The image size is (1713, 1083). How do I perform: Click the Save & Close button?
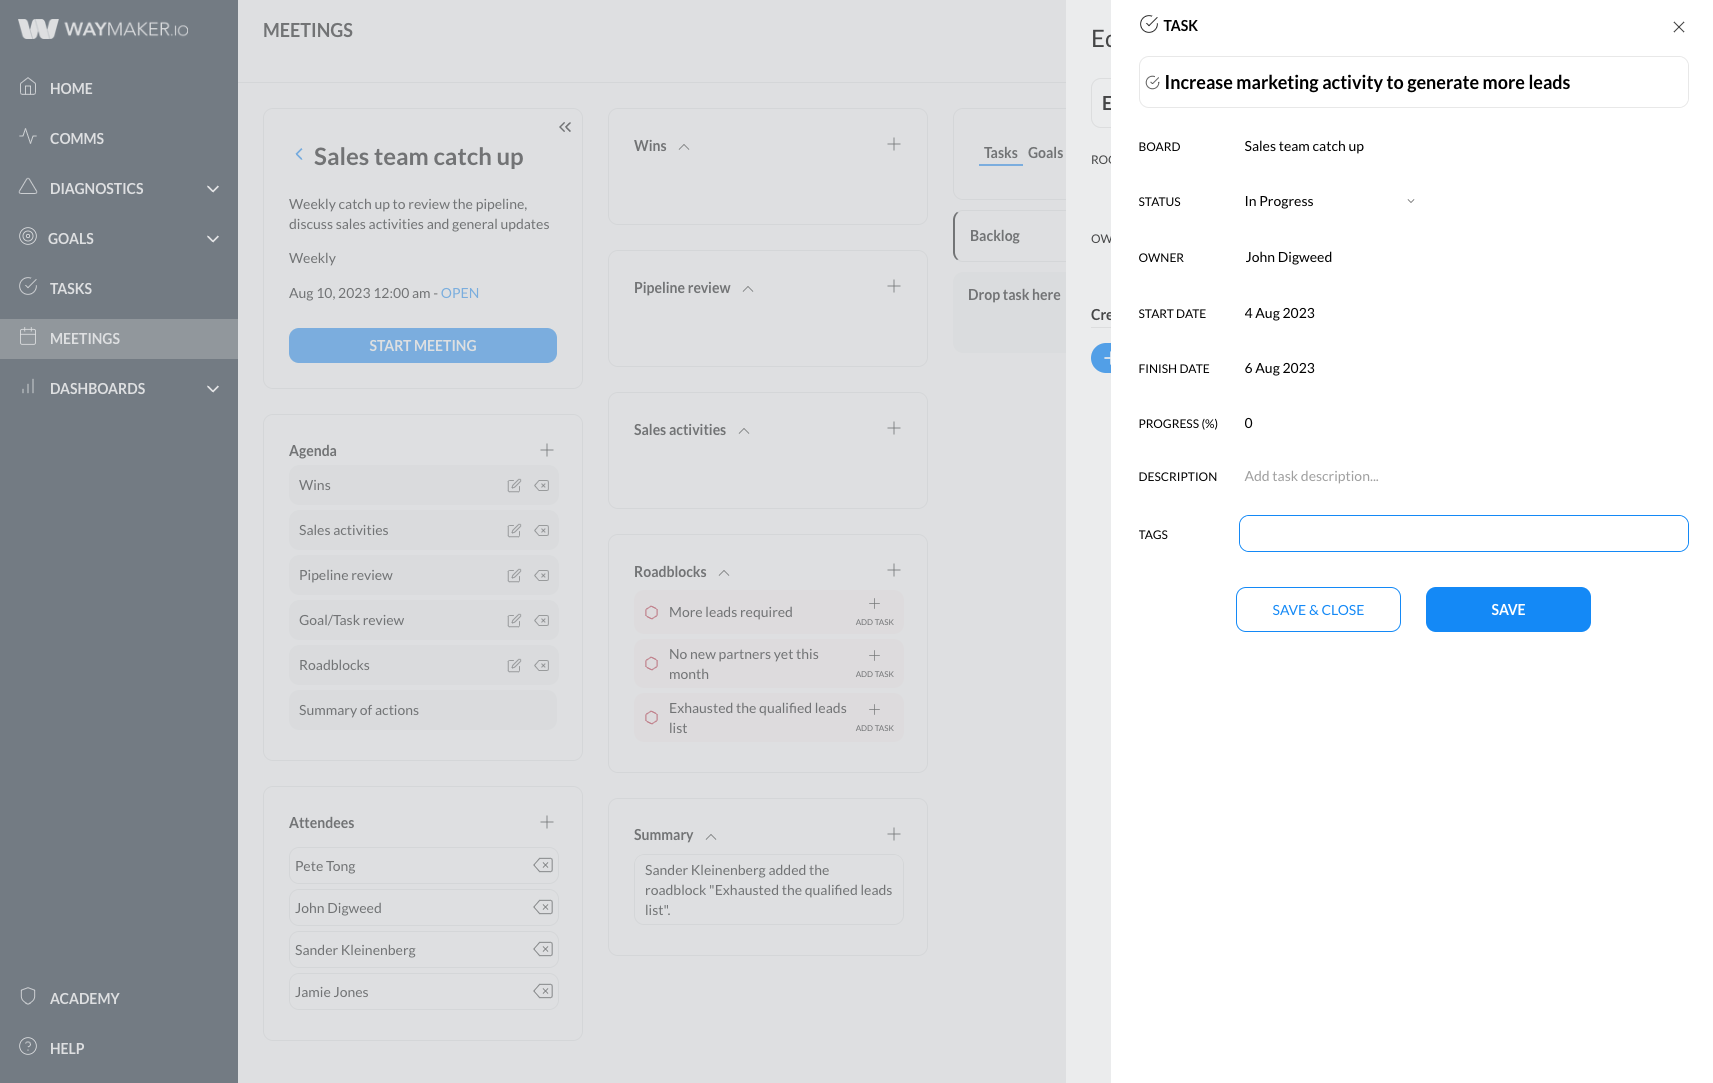[1318, 609]
